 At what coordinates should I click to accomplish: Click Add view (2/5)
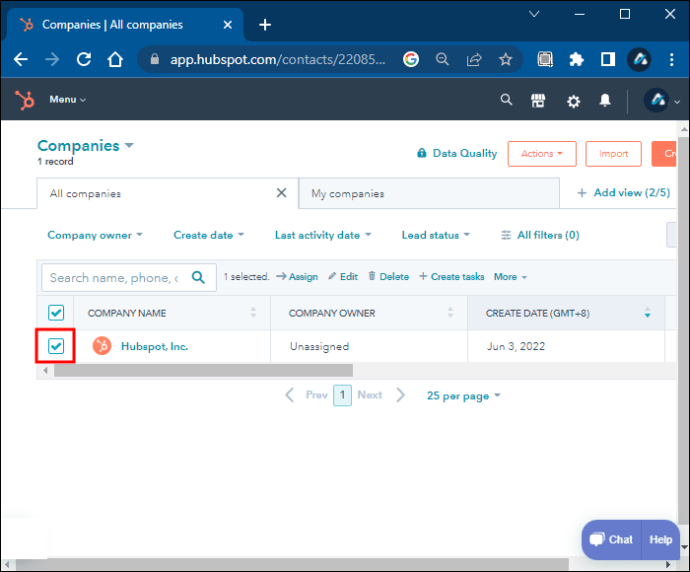pyautogui.click(x=624, y=193)
